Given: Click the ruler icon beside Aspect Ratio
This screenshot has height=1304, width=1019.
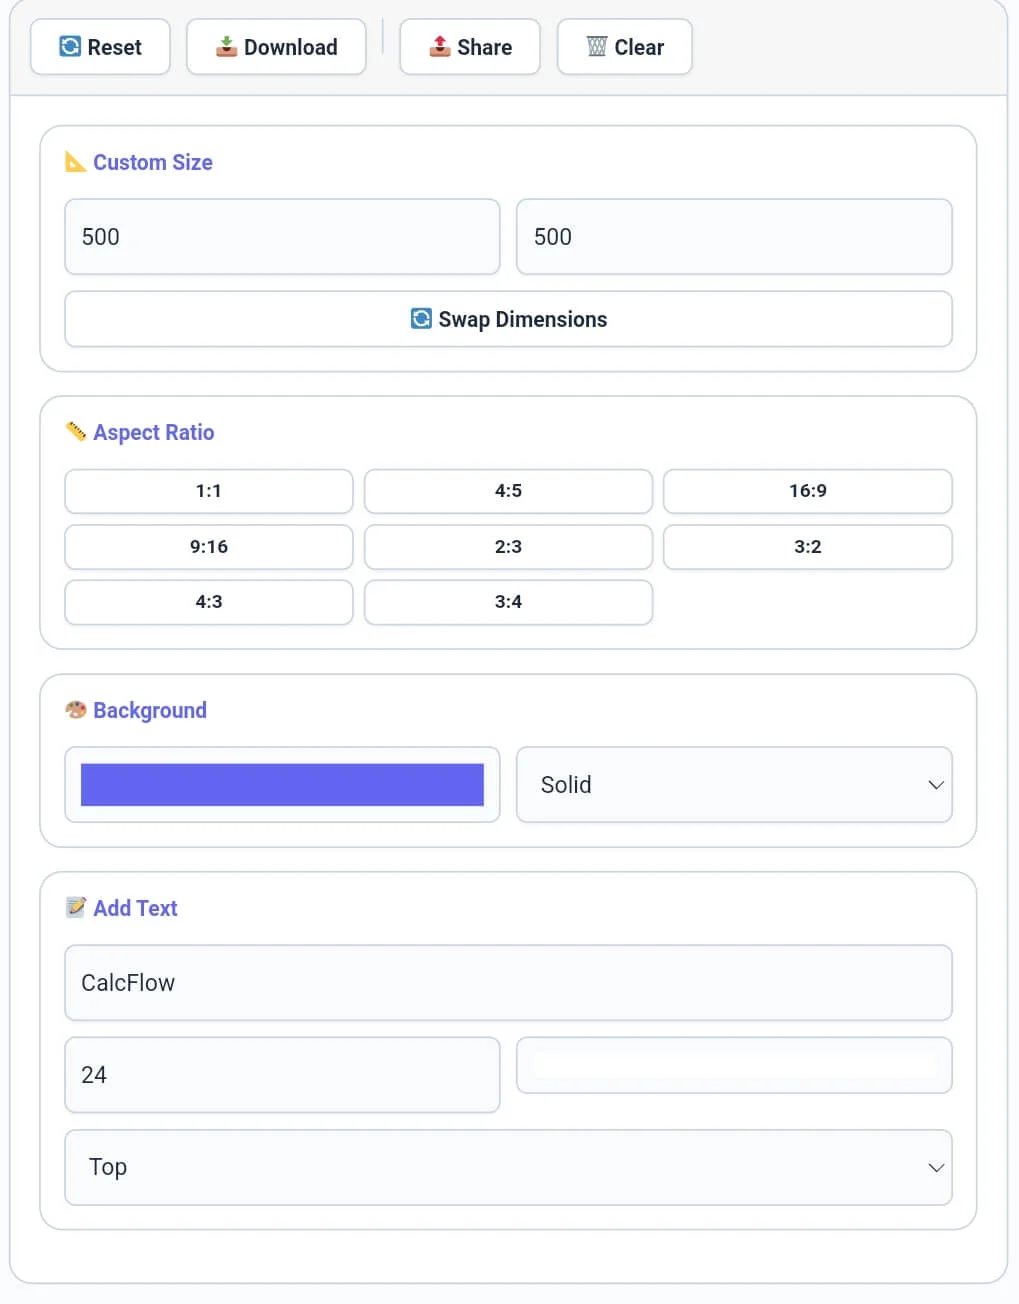Looking at the screenshot, I should 77,431.
